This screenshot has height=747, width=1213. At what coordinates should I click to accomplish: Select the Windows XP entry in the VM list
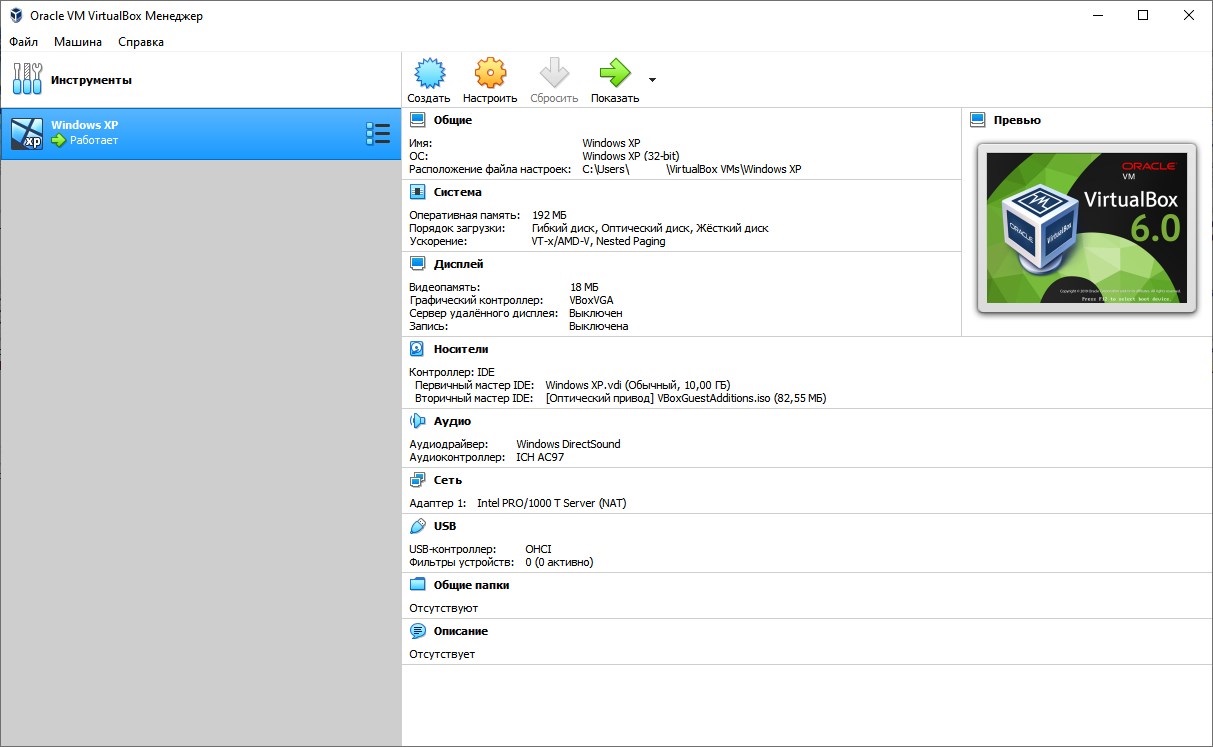[x=200, y=134]
